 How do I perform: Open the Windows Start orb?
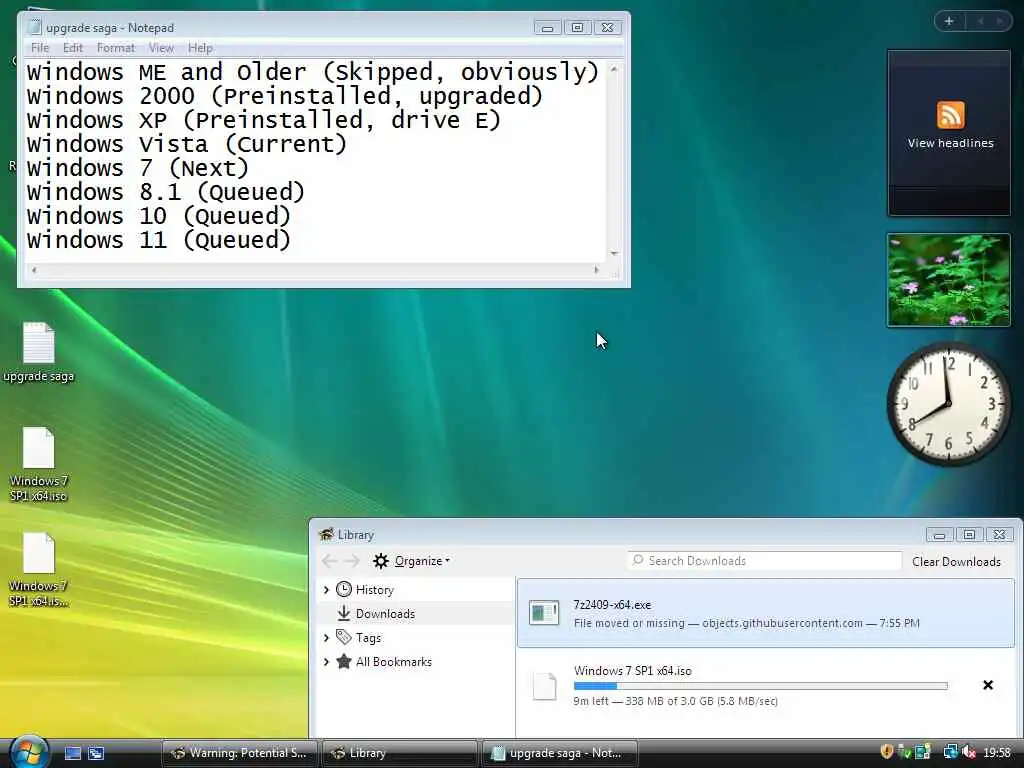(29, 752)
